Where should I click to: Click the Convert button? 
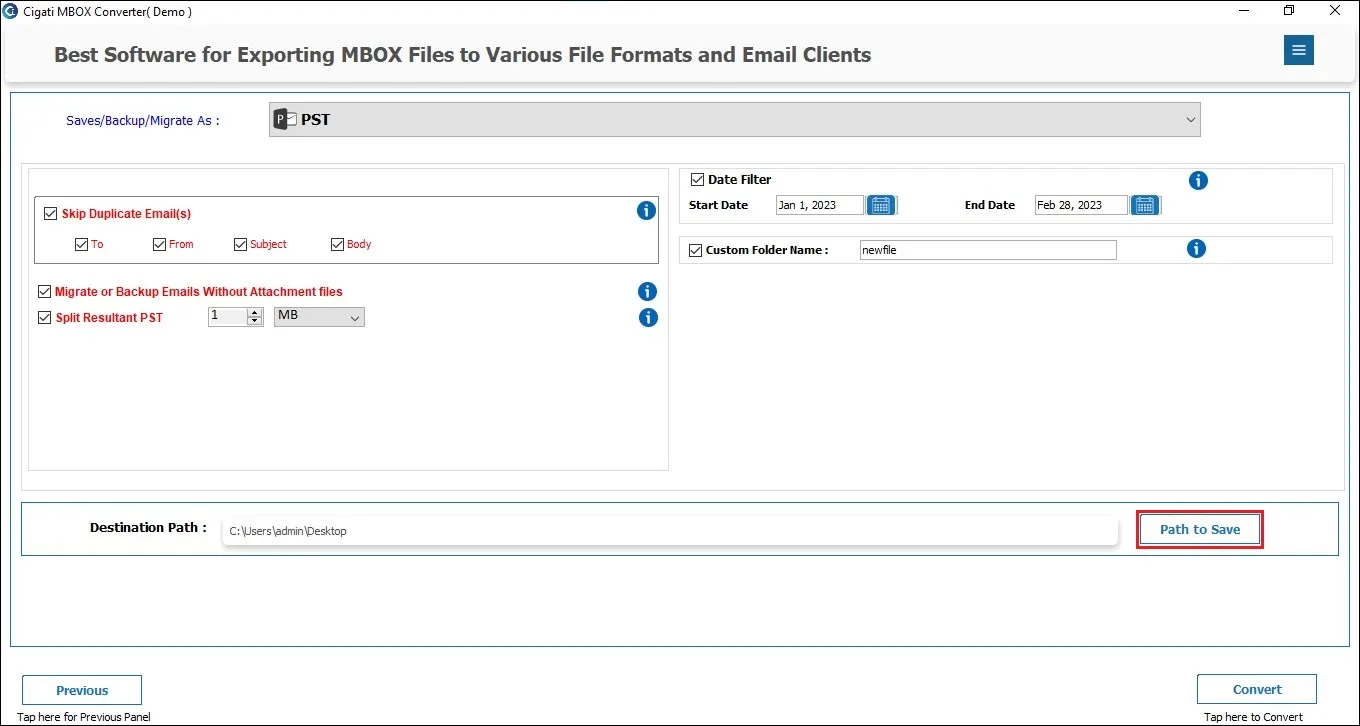[x=1257, y=689]
